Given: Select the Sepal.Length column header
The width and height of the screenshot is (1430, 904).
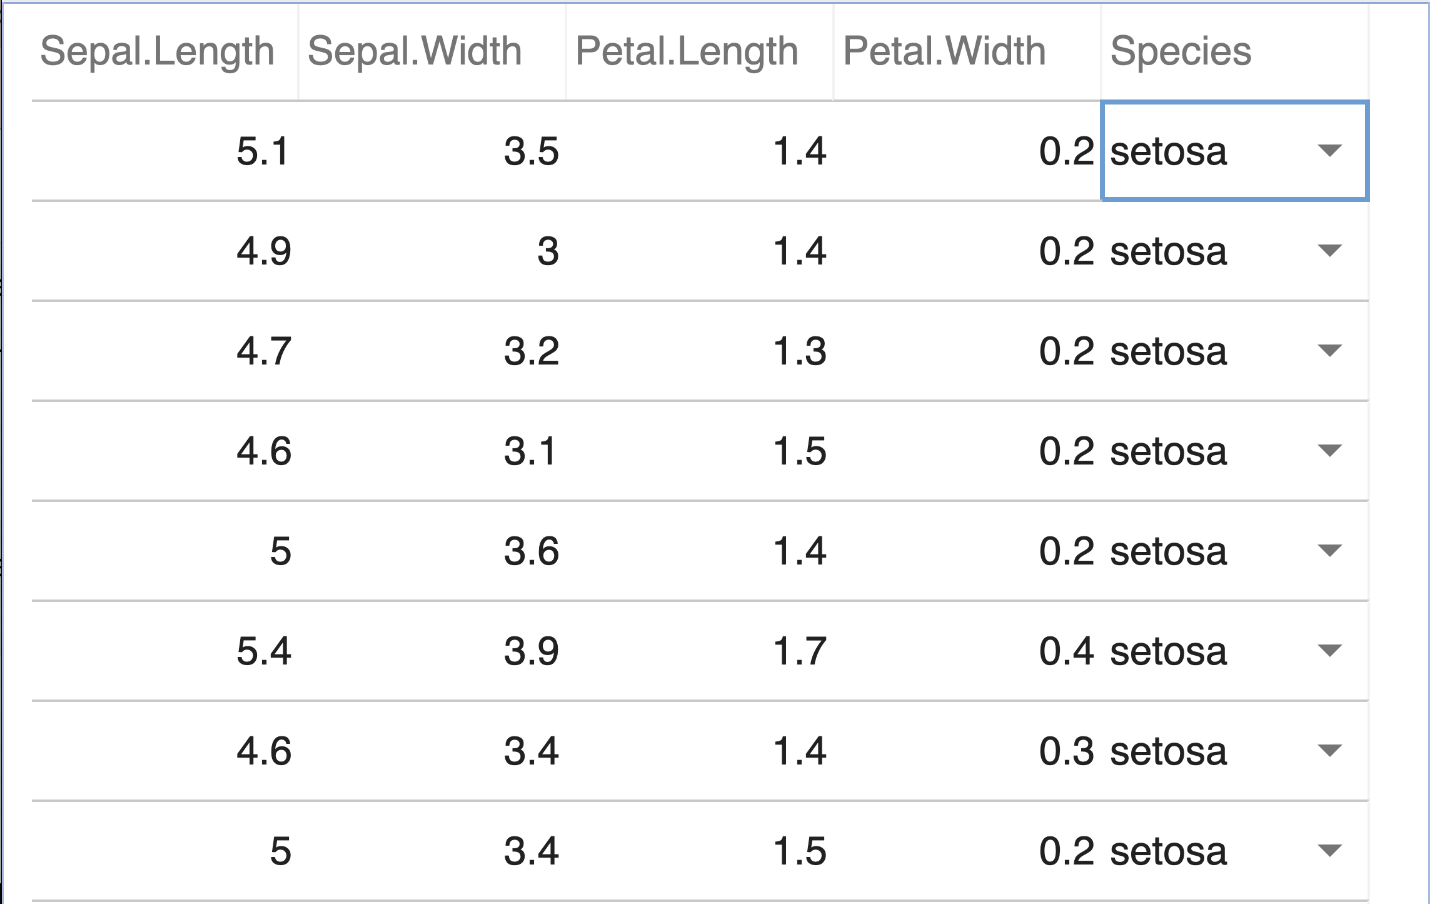Looking at the screenshot, I should [x=157, y=51].
